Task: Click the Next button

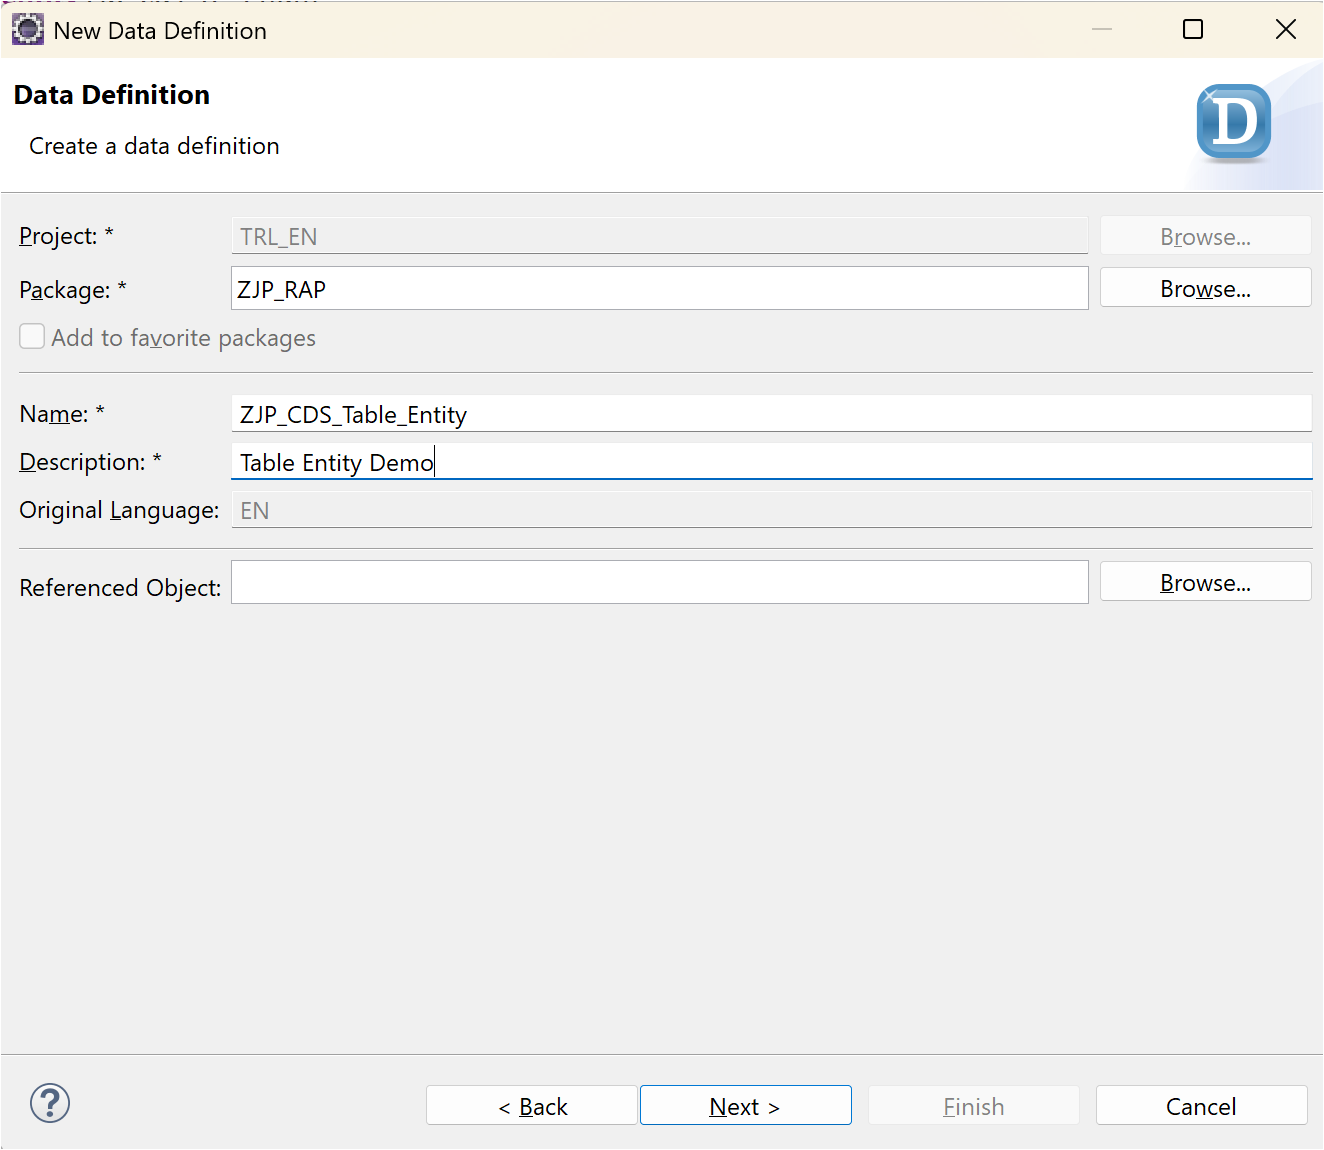Action: [745, 1106]
